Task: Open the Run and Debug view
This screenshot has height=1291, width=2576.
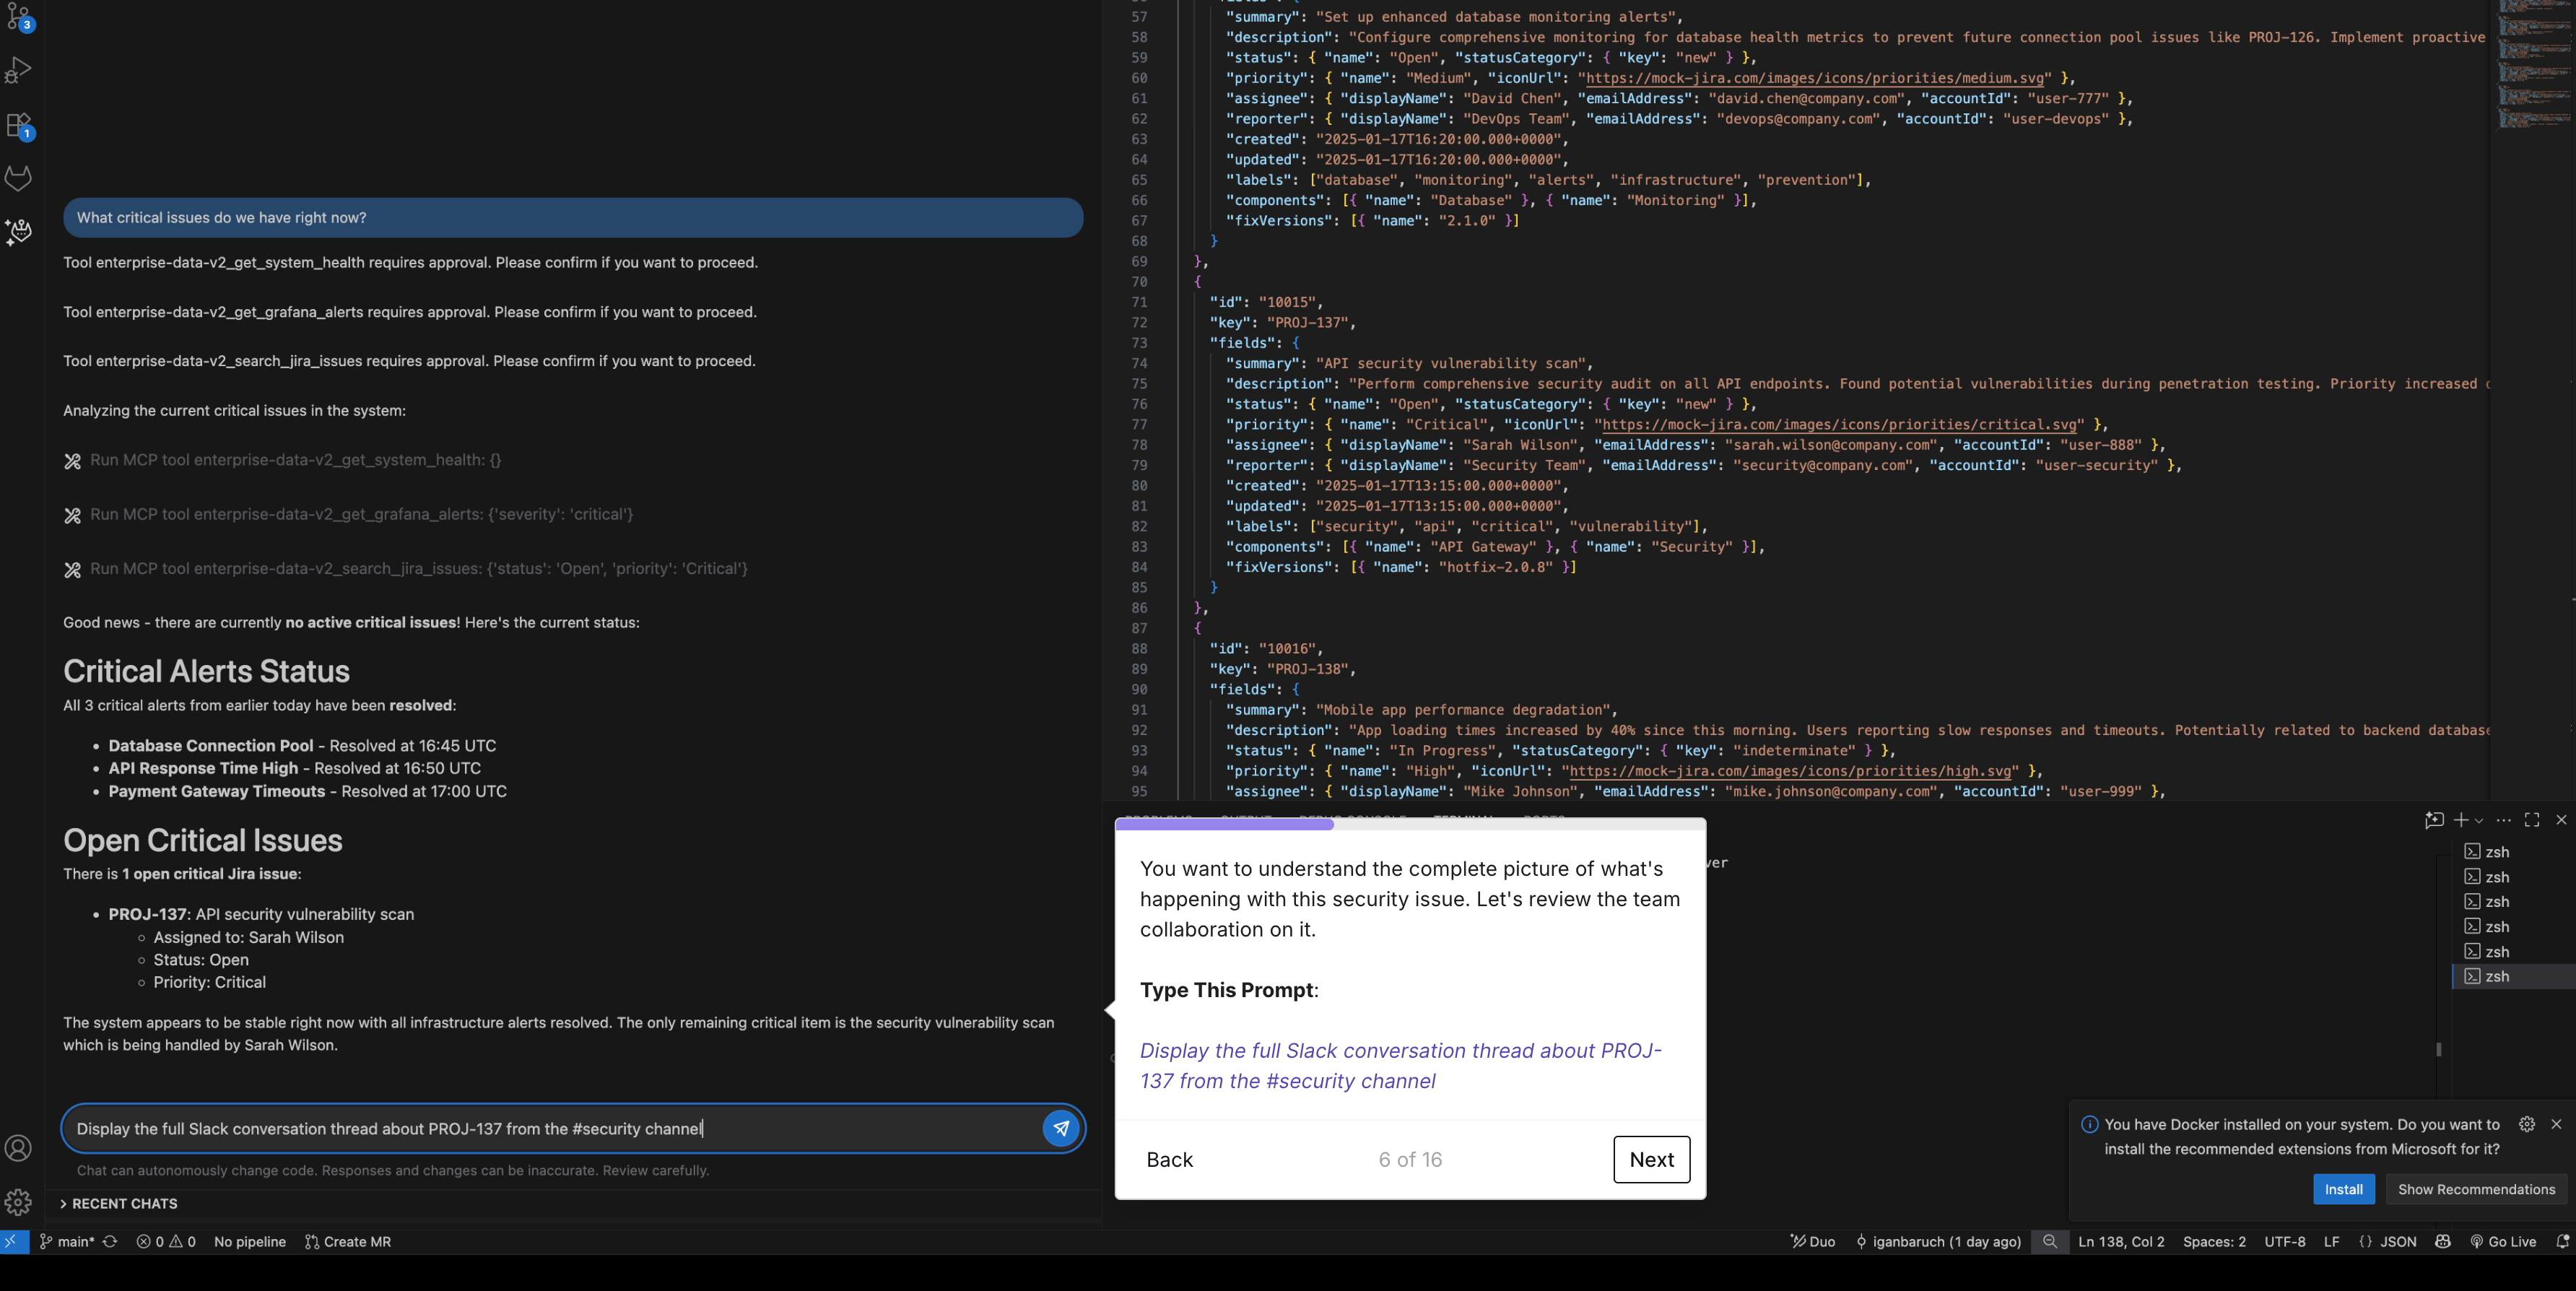Action: click(19, 70)
